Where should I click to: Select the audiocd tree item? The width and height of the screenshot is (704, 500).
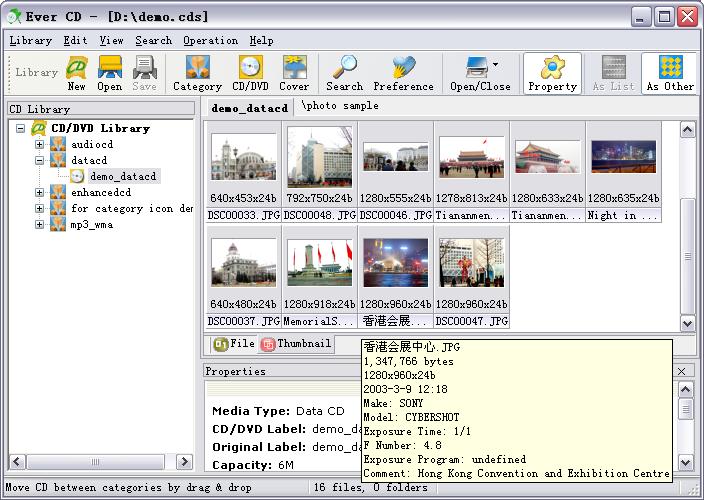click(x=92, y=145)
